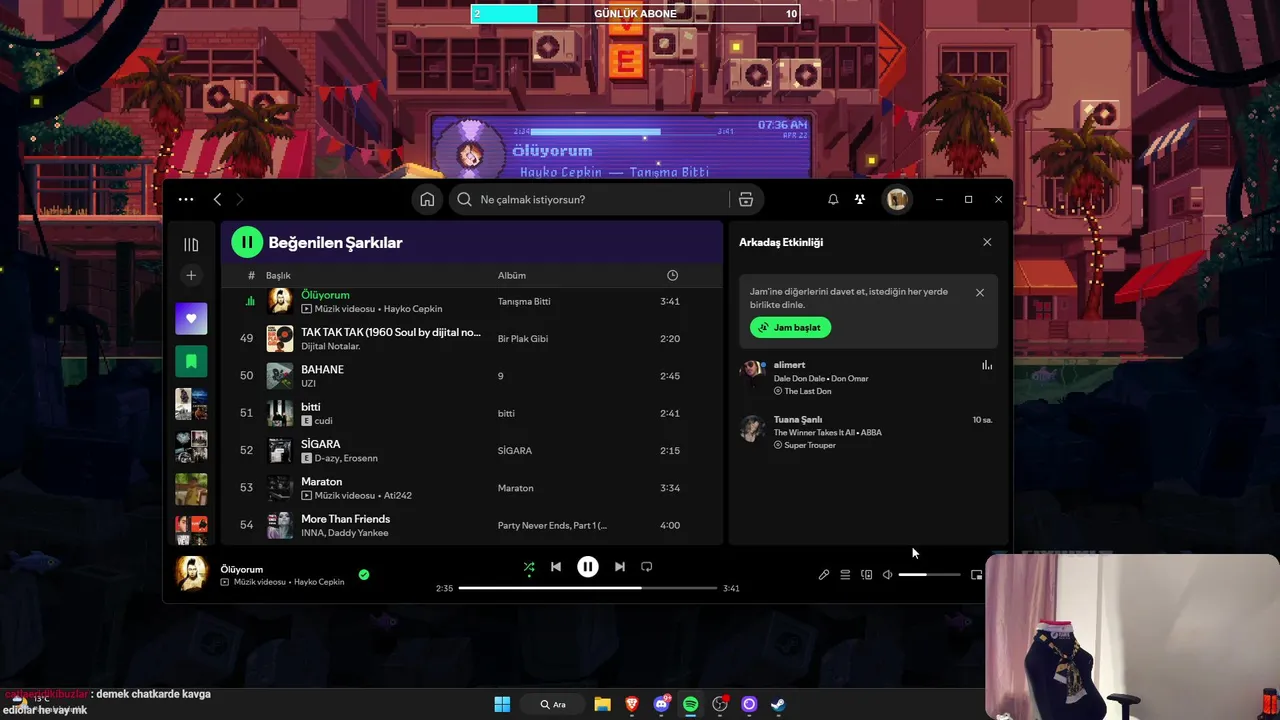Viewport: 1280px width, 720px height.
Task: Open the Bir Plak Gibi album link
Action: [523, 339]
